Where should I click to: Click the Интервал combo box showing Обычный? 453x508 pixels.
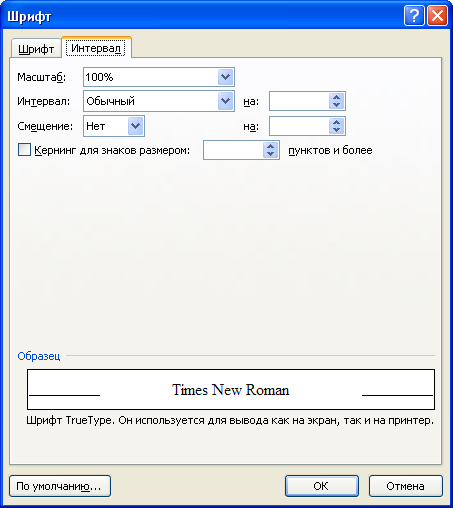pos(159,101)
